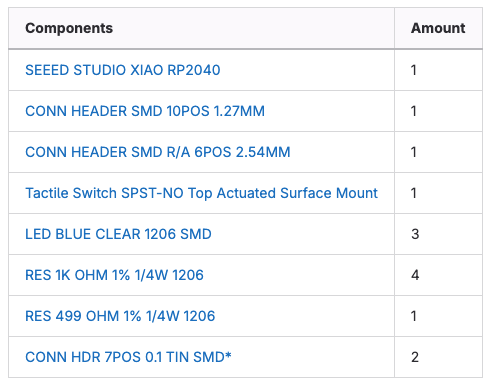501x388 pixels.
Task: Click CONN HEADER SMD R/A 6POS 2.54MM
Action: tap(158, 152)
